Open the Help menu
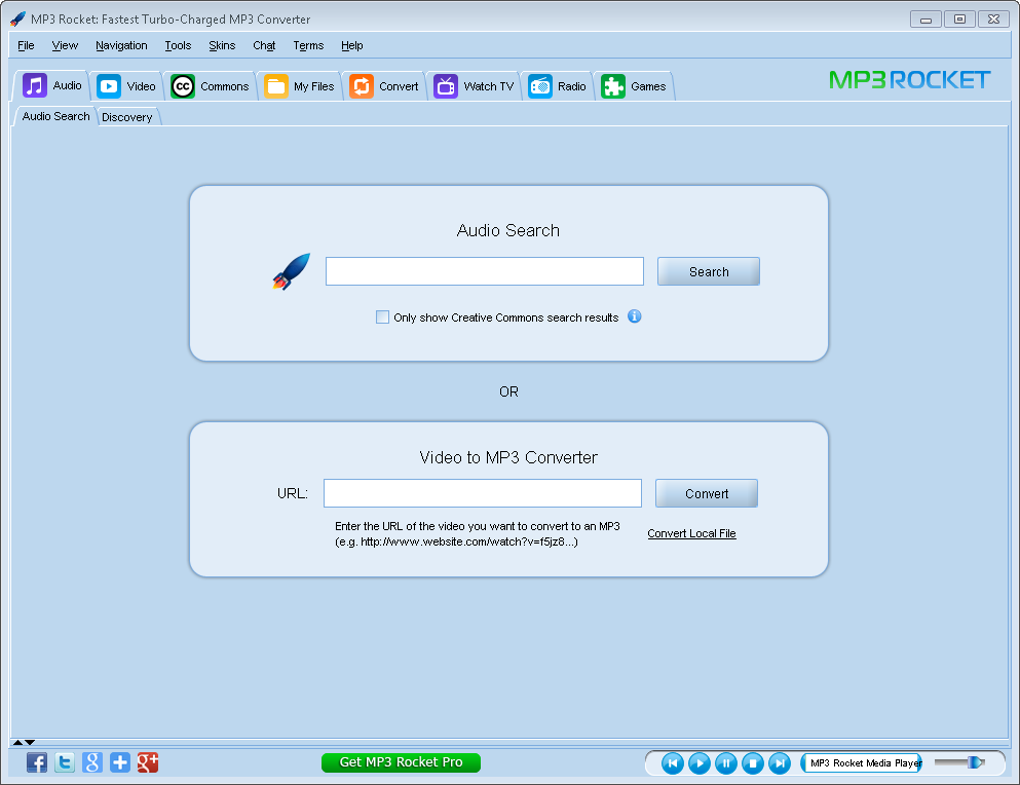This screenshot has height=785, width=1020. [x=352, y=46]
